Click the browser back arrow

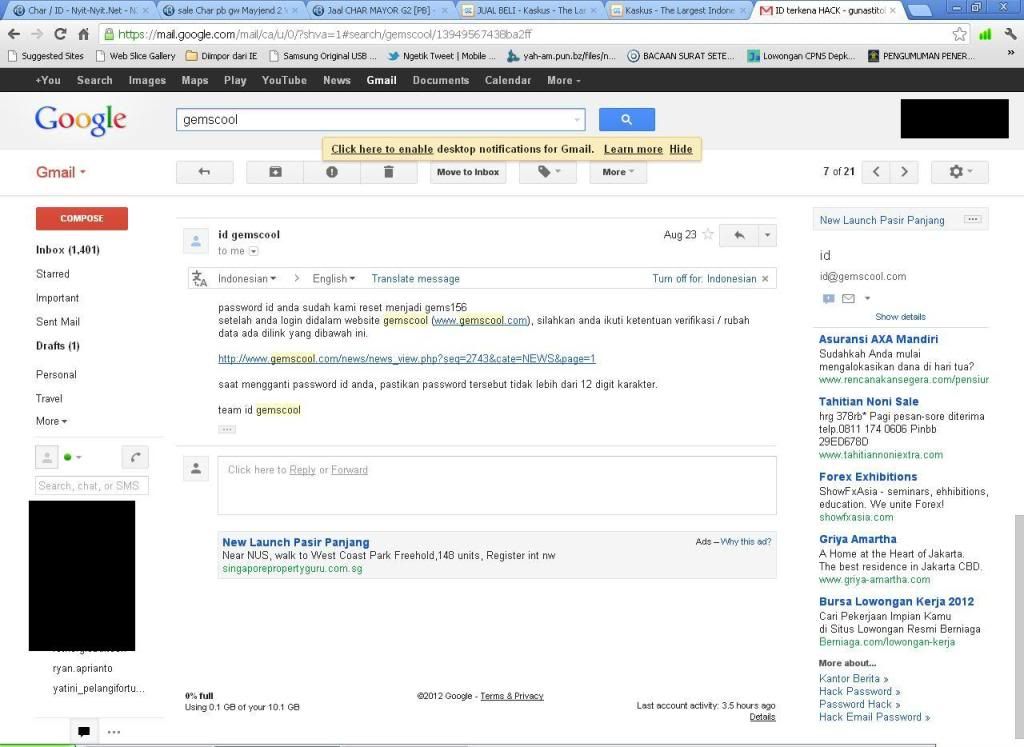pos(14,34)
